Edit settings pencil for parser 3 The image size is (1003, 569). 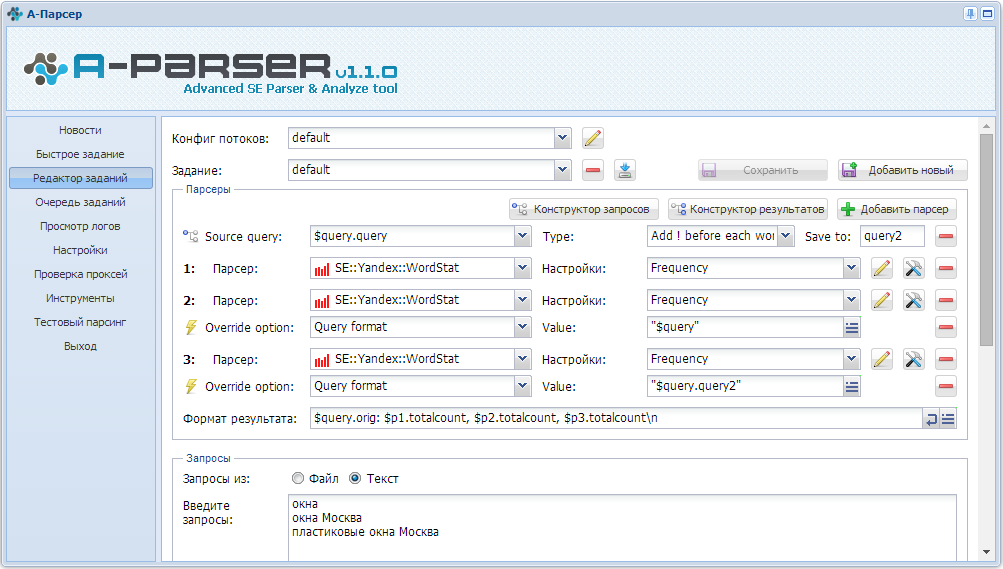[881, 359]
